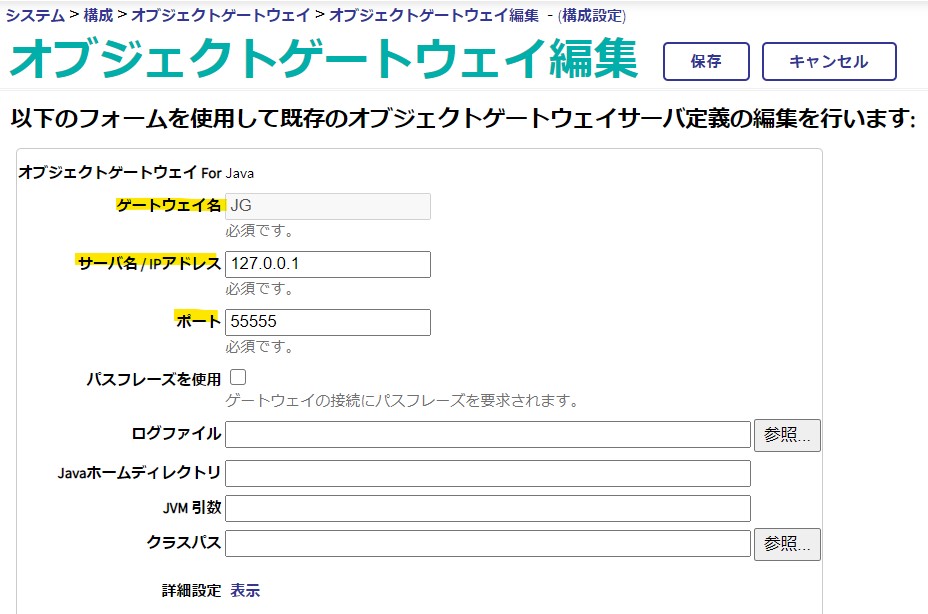The image size is (928, 614).
Task: Click inside the クラスパス text field
Action: pyautogui.click(x=488, y=544)
